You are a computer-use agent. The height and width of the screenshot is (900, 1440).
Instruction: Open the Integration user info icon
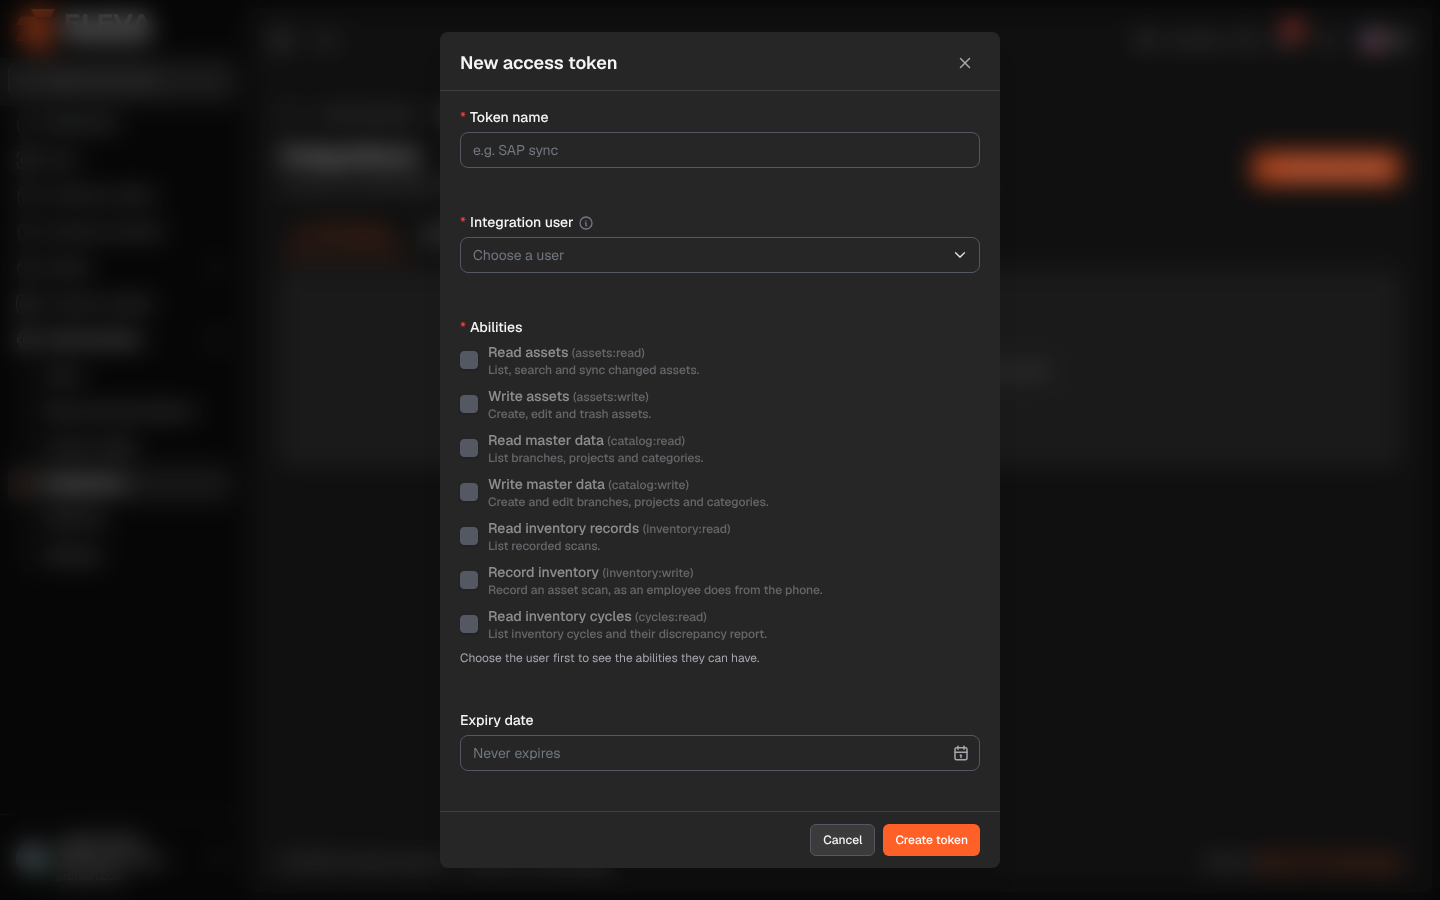click(x=586, y=223)
